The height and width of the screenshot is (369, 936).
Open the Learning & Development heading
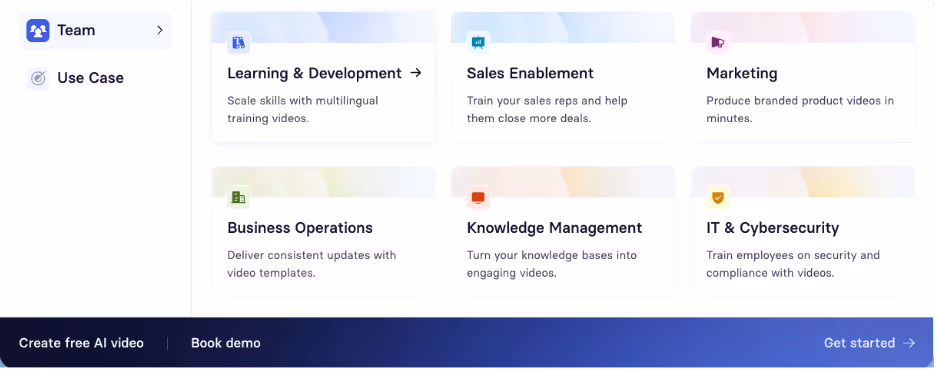pyautogui.click(x=314, y=73)
